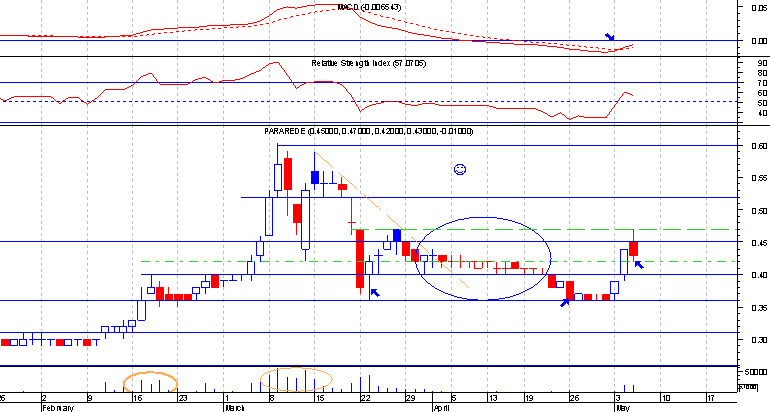Click the 60 level on the RSI scale
The height and width of the screenshot is (412, 770).
[x=762, y=93]
